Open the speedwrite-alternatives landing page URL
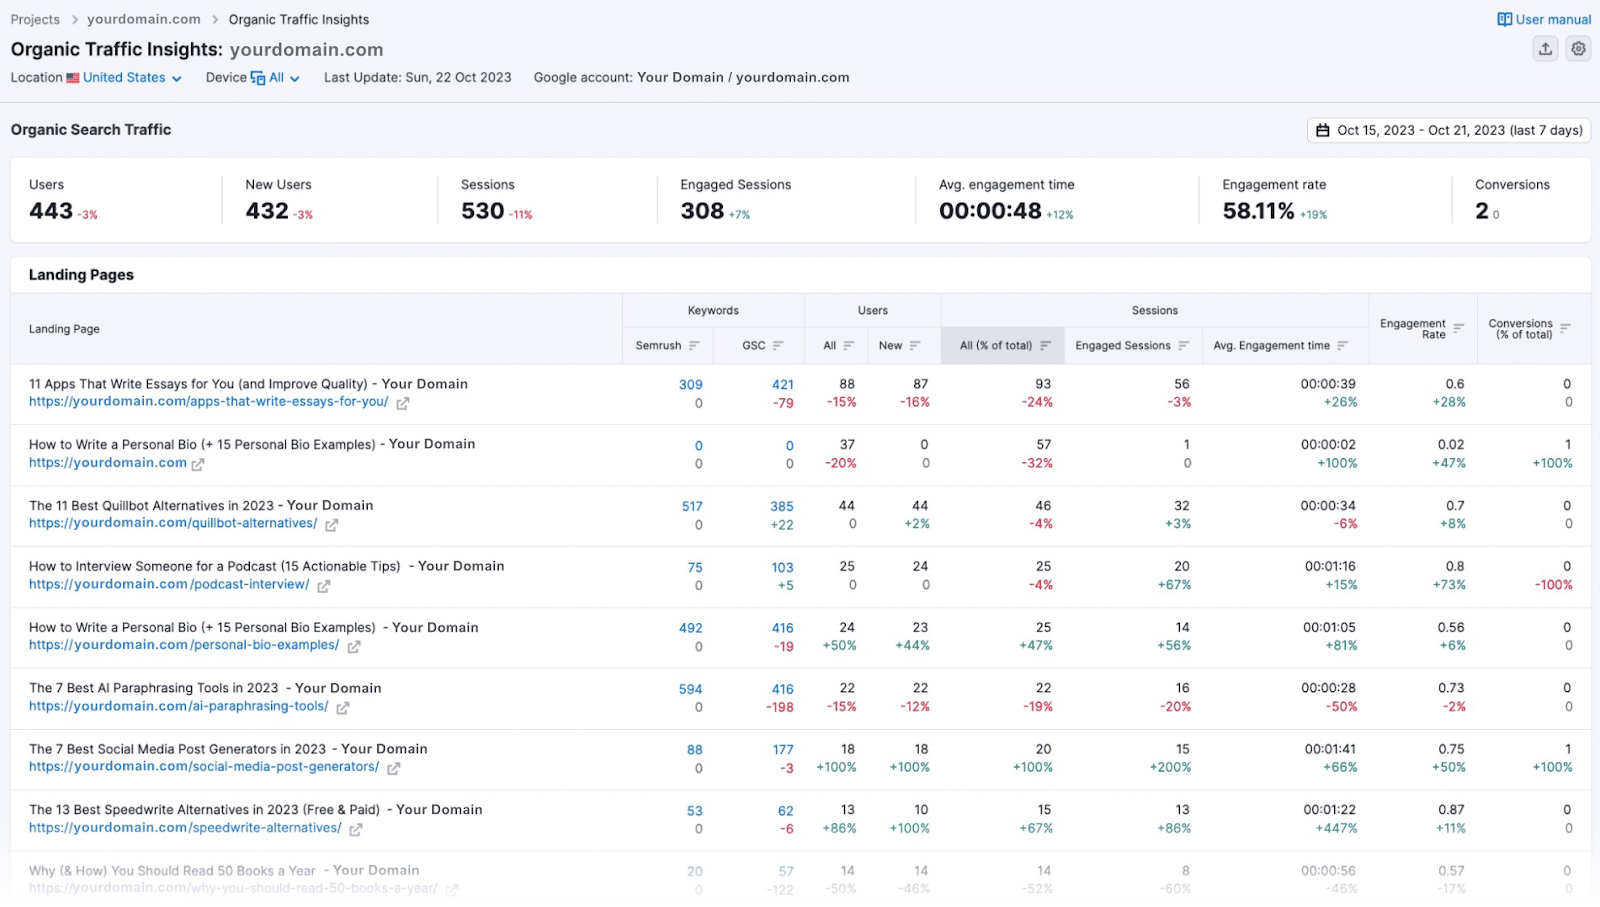The width and height of the screenshot is (1600, 907). coord(185,828)
